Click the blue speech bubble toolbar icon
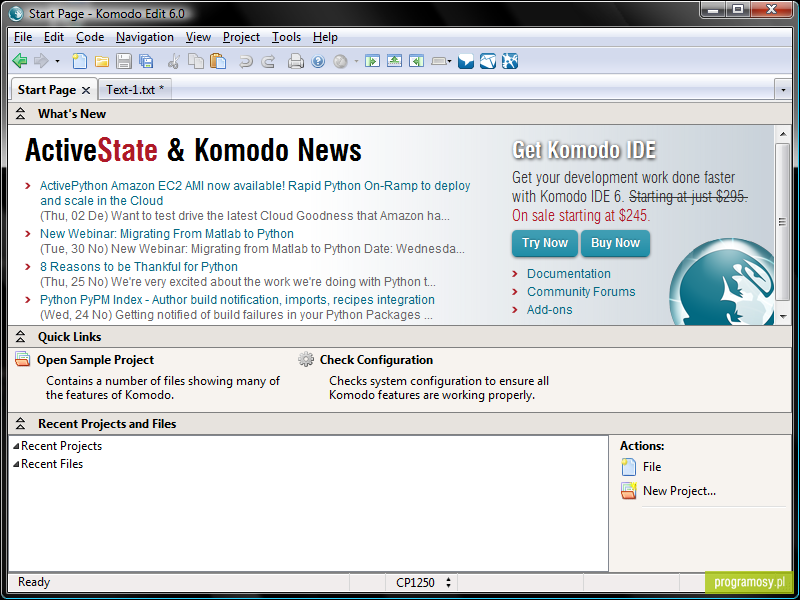The width and height of the screenshot is (800, 600). tap(466, 61)
